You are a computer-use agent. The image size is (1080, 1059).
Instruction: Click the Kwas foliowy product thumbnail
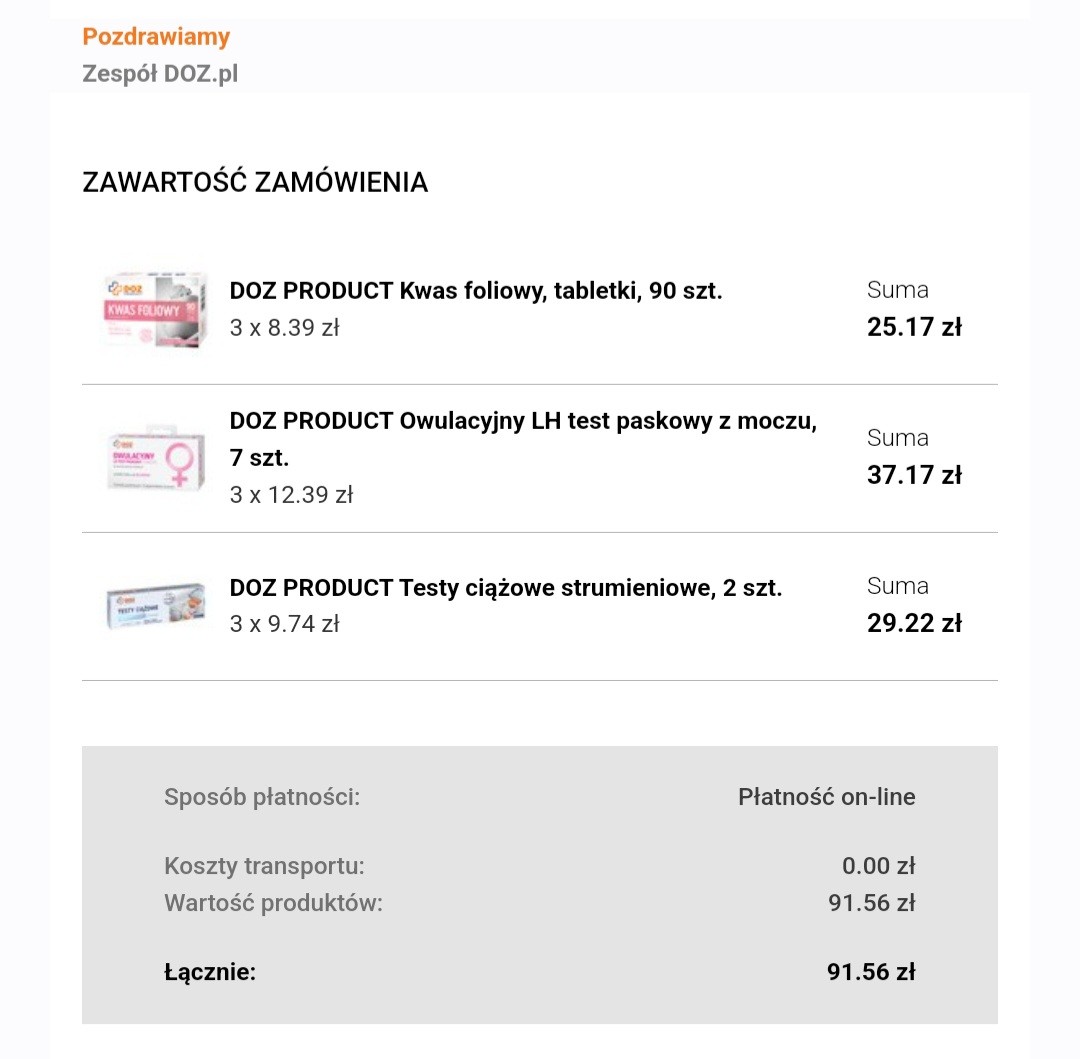(156, 310)
